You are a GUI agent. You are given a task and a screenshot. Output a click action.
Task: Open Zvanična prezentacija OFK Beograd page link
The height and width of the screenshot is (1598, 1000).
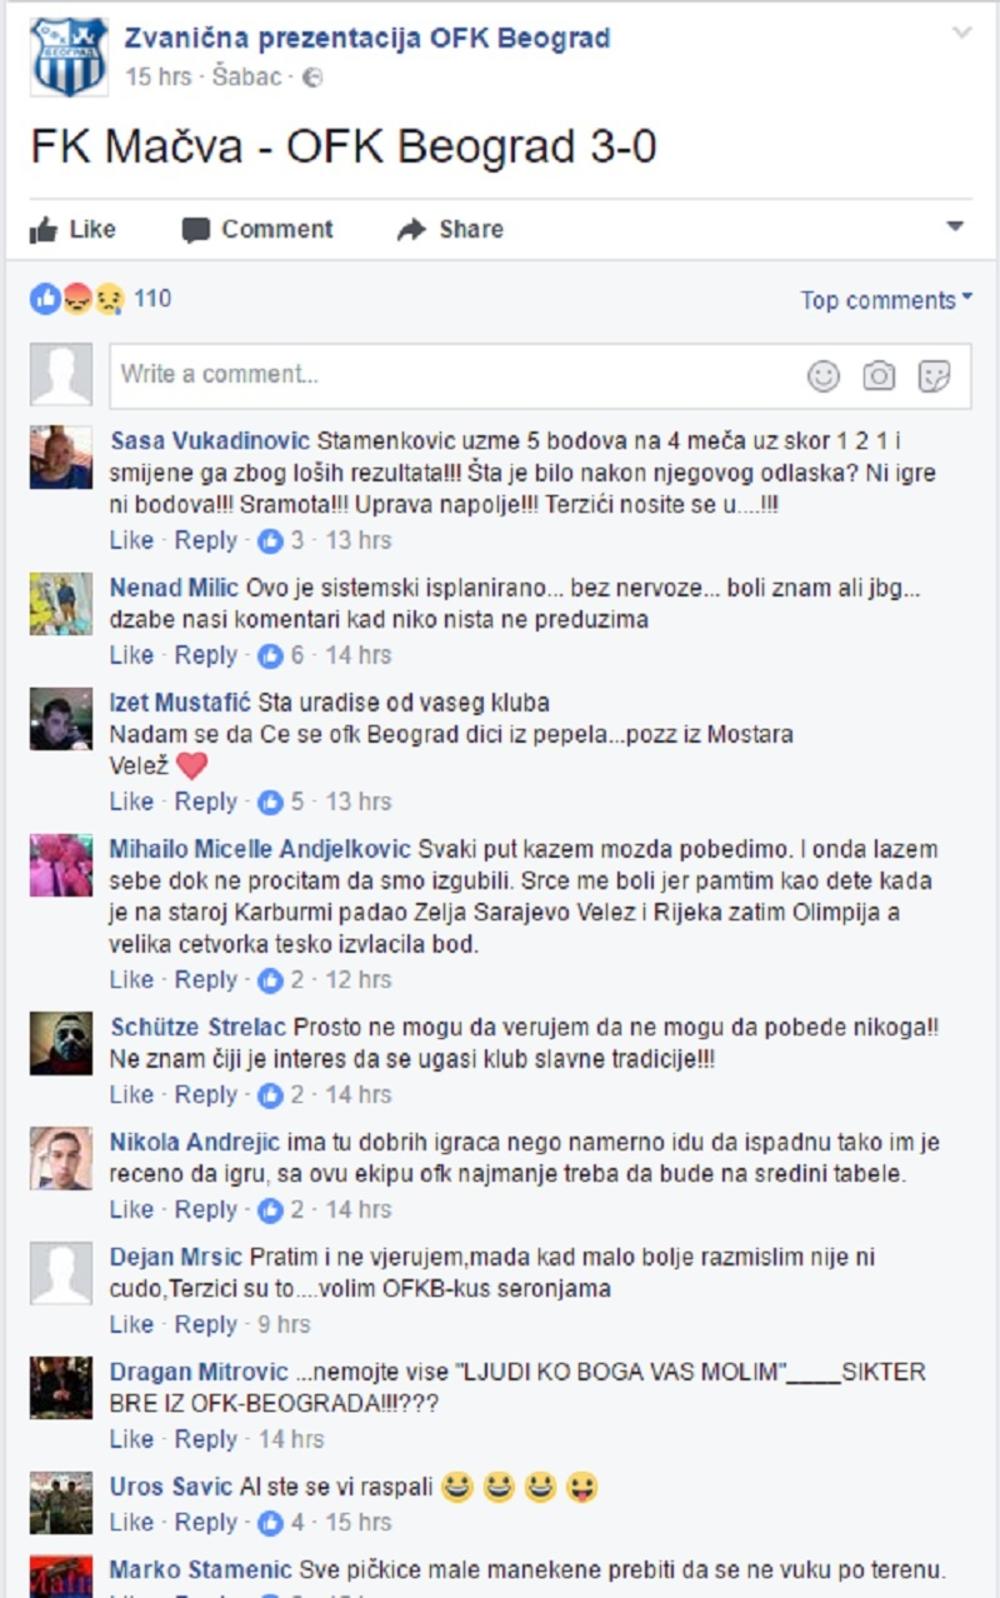pyautogui.click(x=367, y=38)
